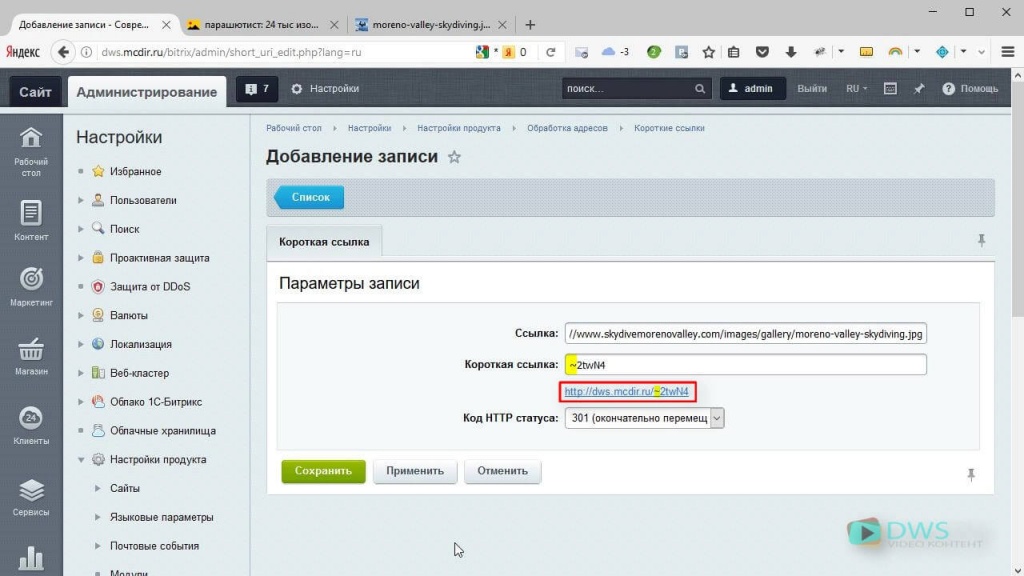Image resolution: width=1024 pixels, height=576 pixels.
Task: Open the Помощь help link
Action: 970,89
